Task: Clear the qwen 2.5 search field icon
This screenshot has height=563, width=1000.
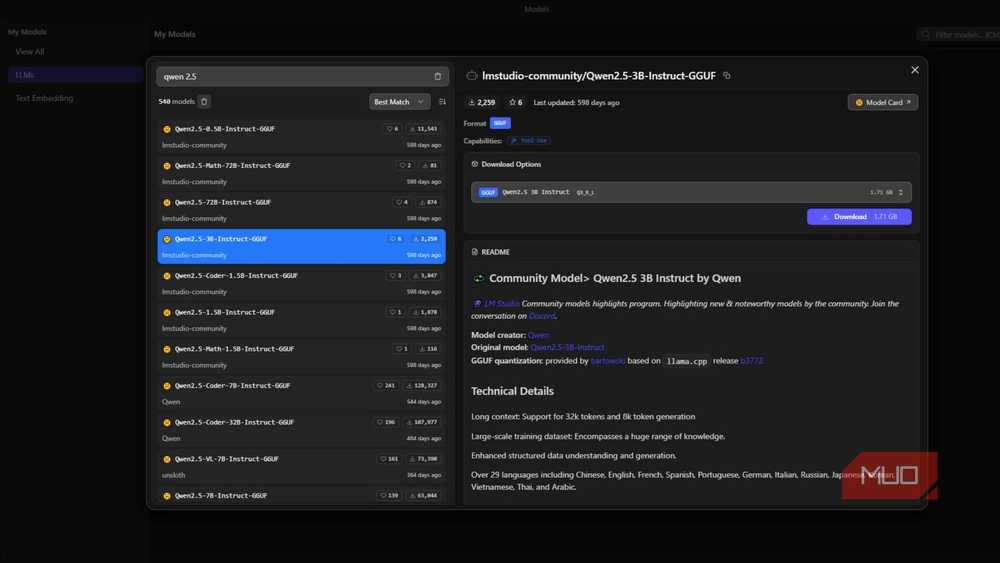Action: pyautogui.click(x=438, y=77)
